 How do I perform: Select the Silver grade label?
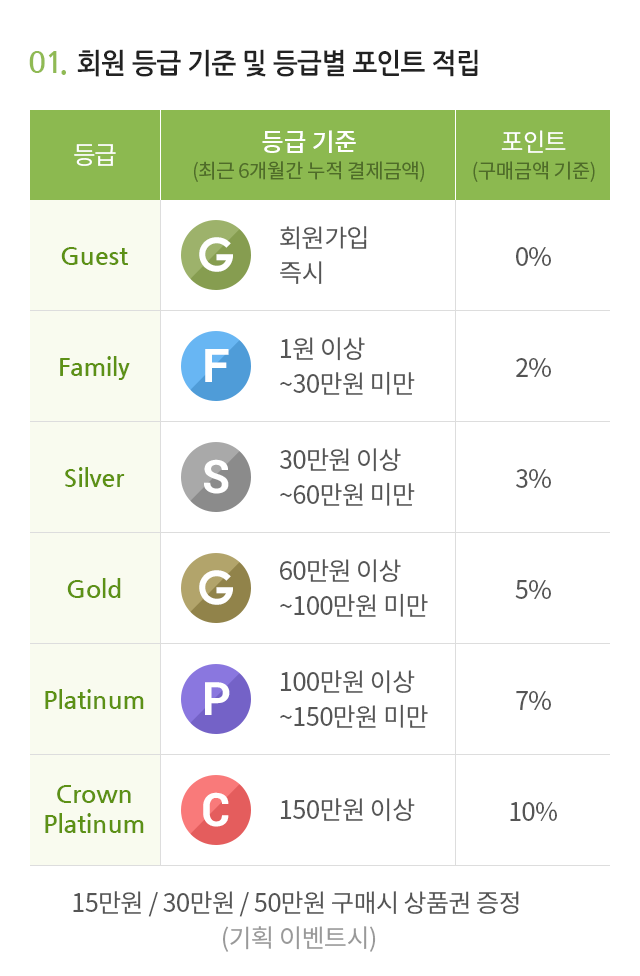click(x=94, y=478)
